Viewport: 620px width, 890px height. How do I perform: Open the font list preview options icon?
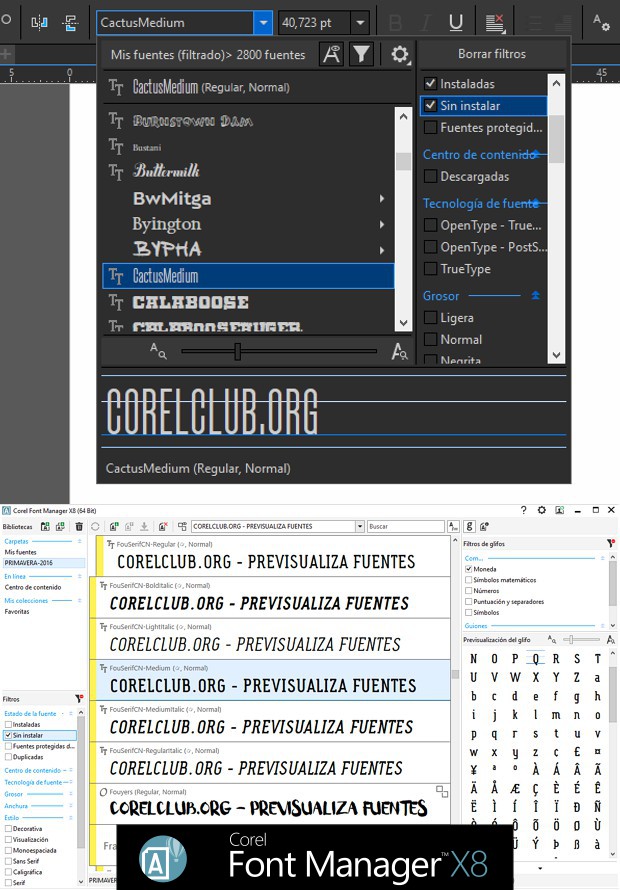[x=331, y=55]
